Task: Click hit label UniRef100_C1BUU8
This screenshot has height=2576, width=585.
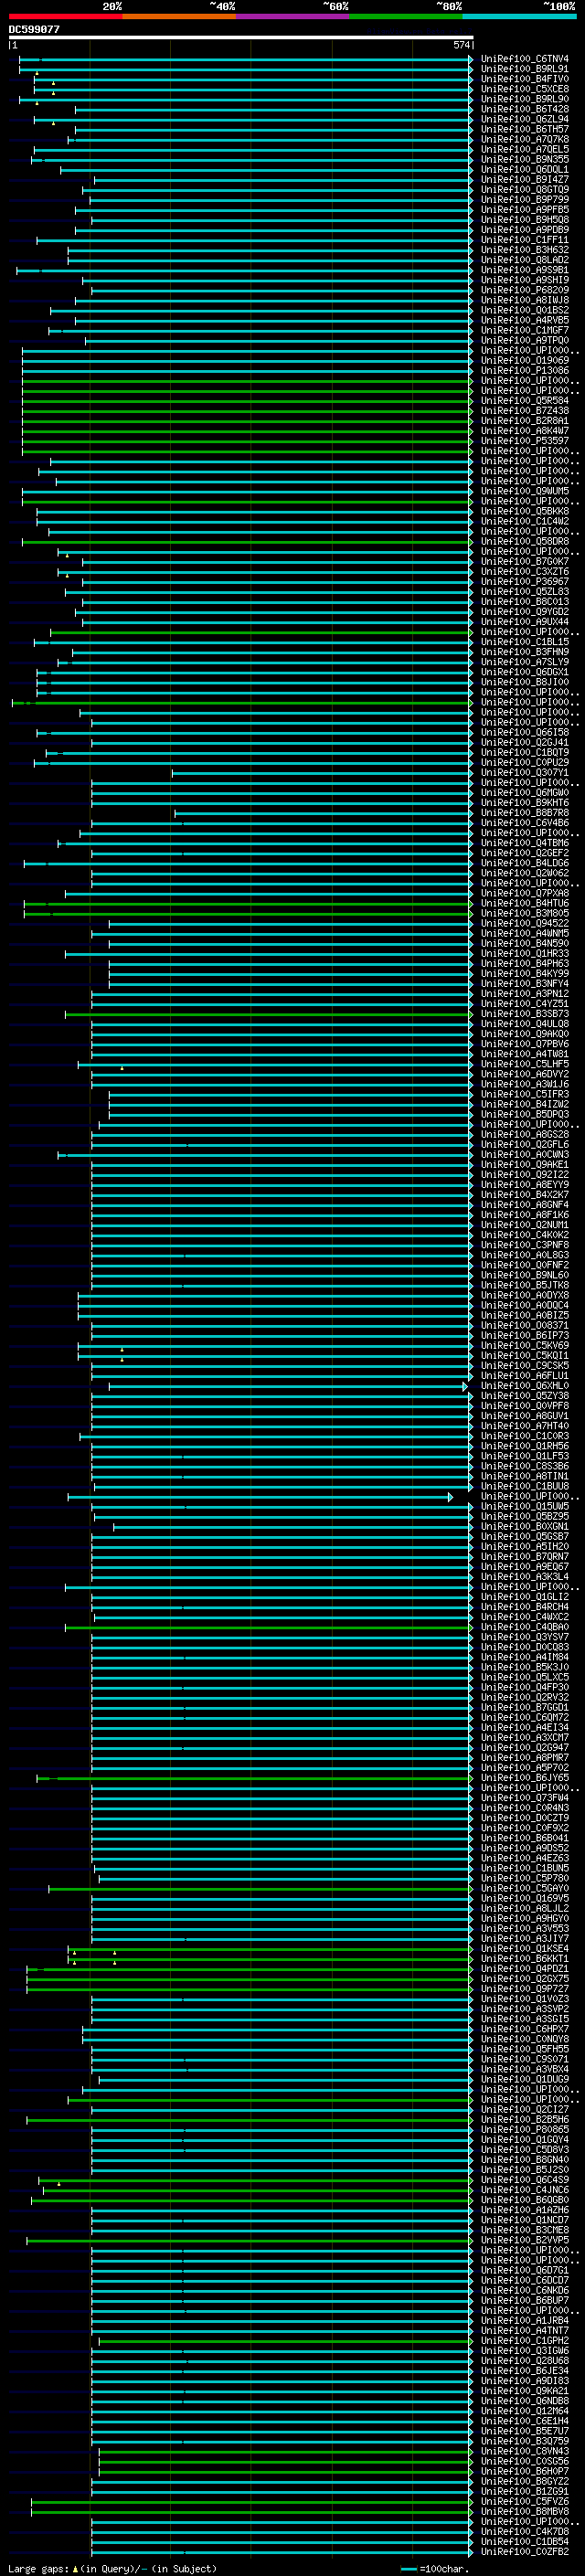Action: [x=525, y=1487]
